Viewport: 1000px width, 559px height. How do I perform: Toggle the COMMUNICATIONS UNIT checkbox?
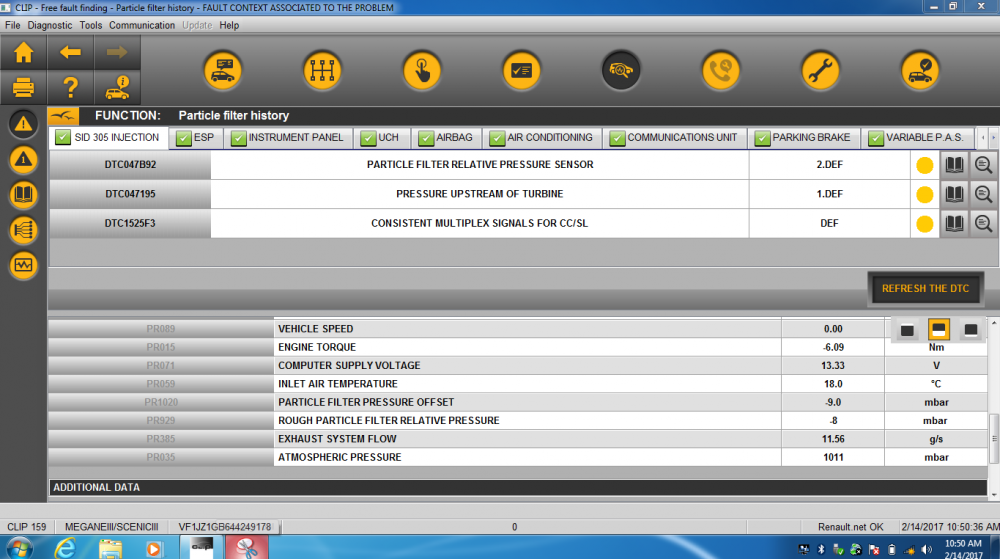coord(617,138)
